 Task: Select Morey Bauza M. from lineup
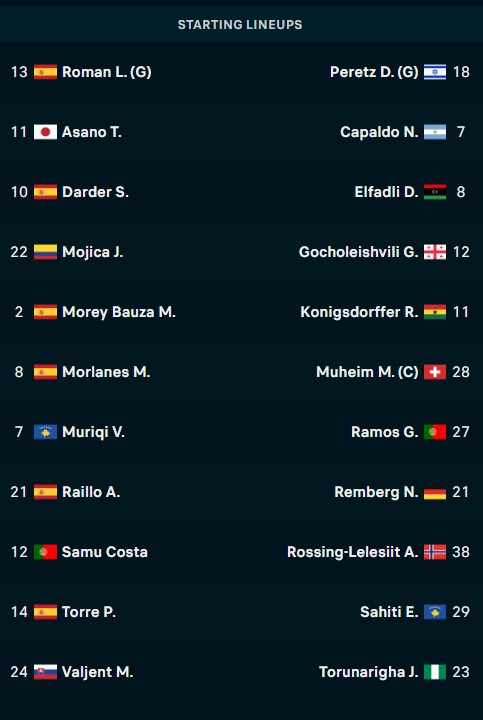(118, 312)
